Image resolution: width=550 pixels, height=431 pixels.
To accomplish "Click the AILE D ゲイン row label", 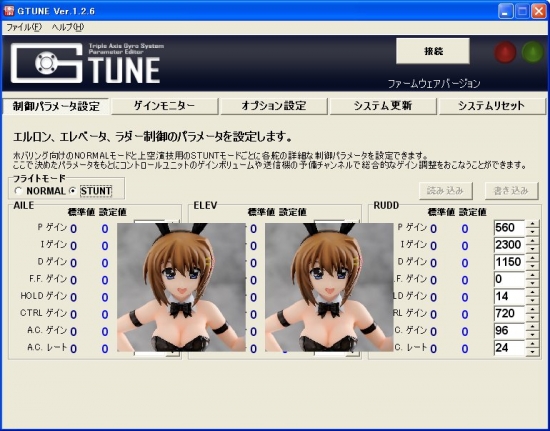I will pos(52,261).
